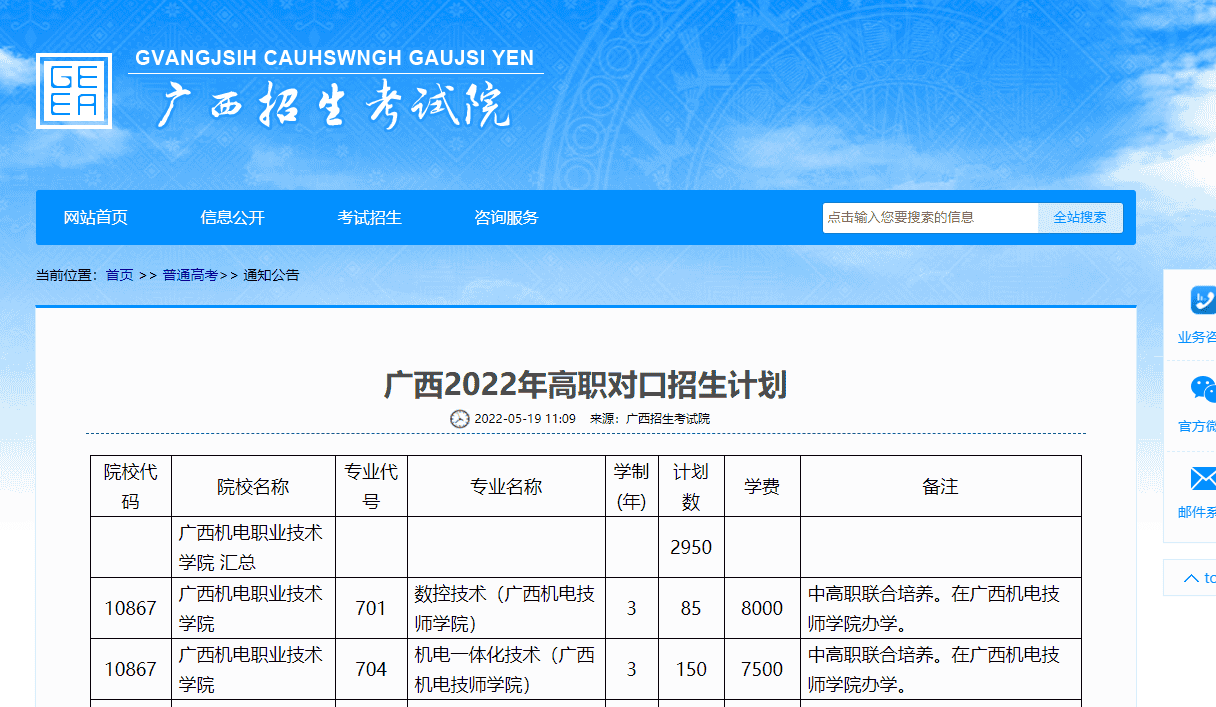
Task: Click the tuition cell 8000
Action: tap(762, 608)
